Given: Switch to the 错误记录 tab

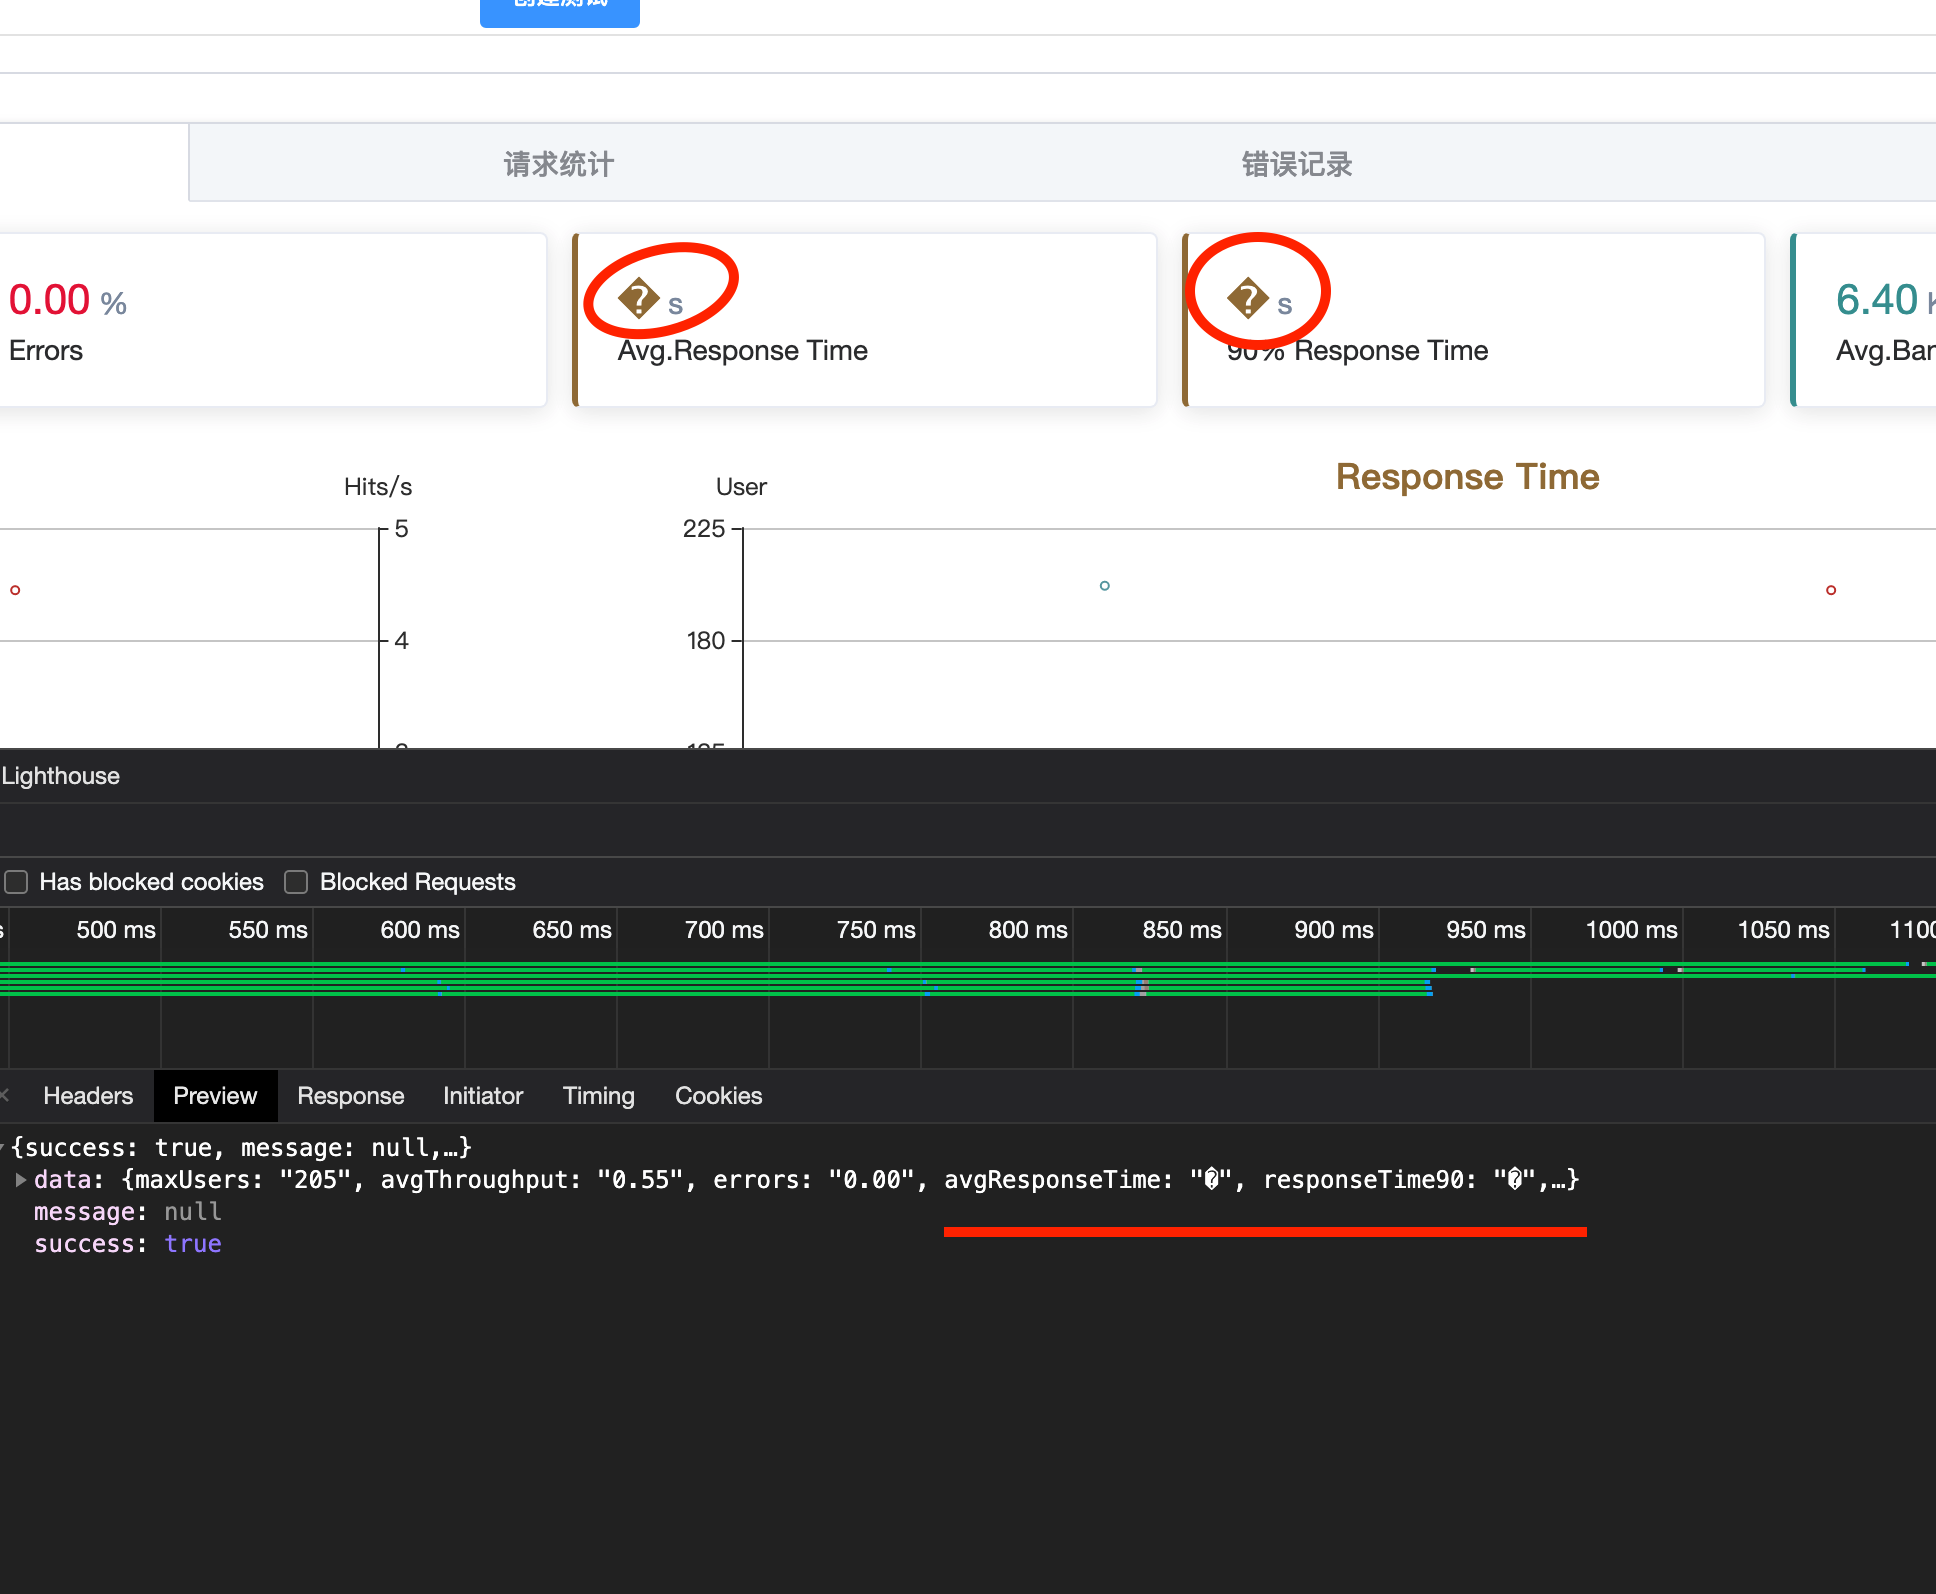Looking at the screenshot, I should coord(1295,163).
